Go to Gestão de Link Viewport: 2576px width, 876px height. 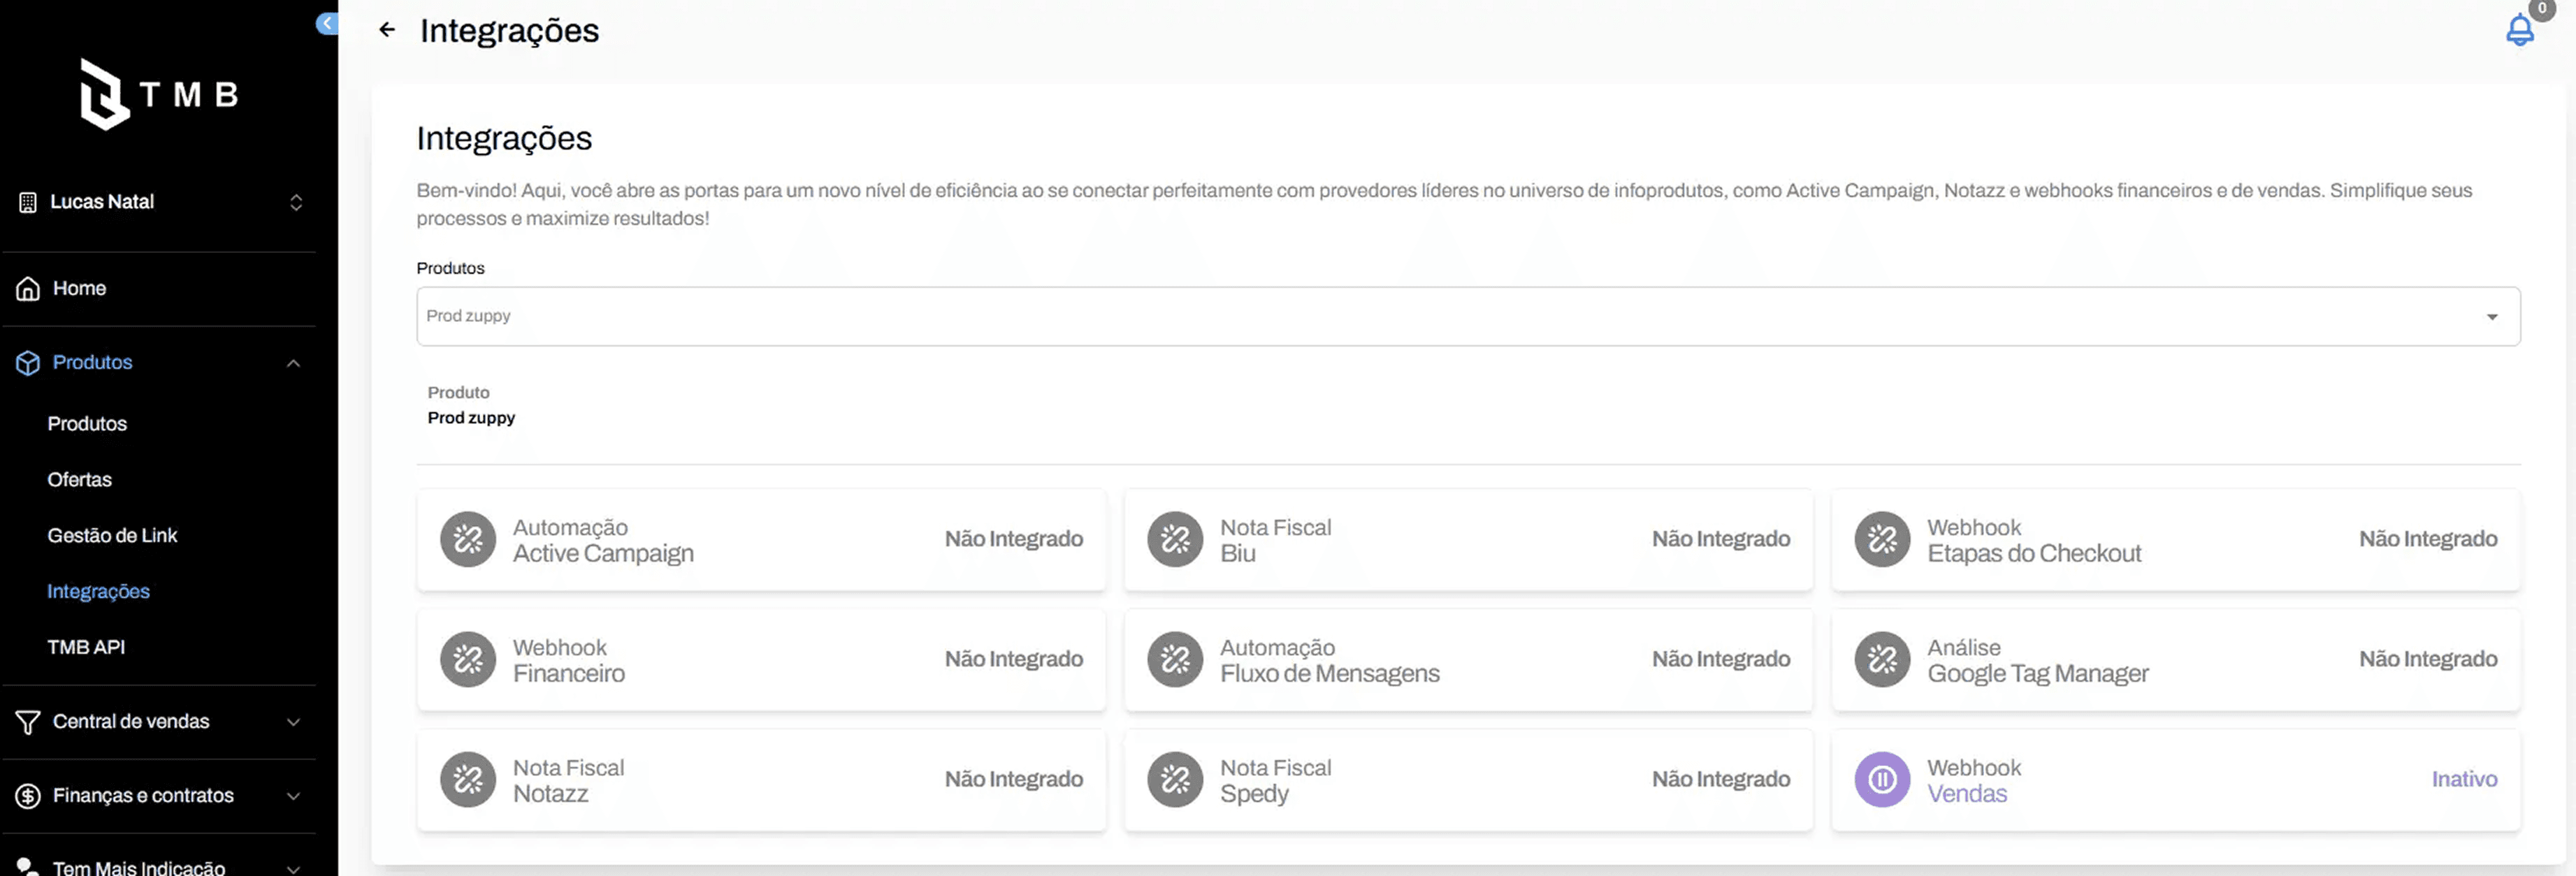(x=112, y=536)
